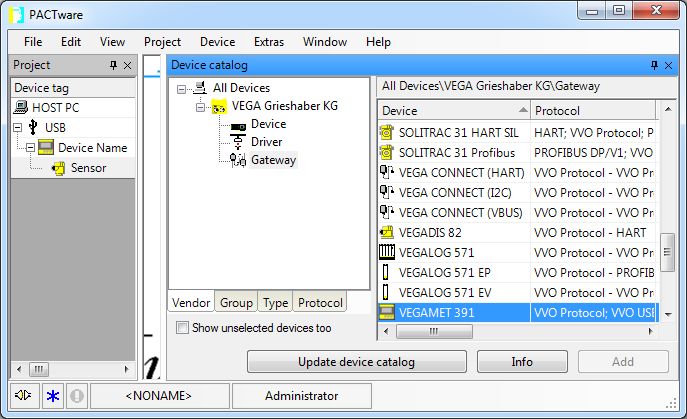Select Sensor label in project tree
The width and height of the screenshot is (687, 419).
click(89, 168)
